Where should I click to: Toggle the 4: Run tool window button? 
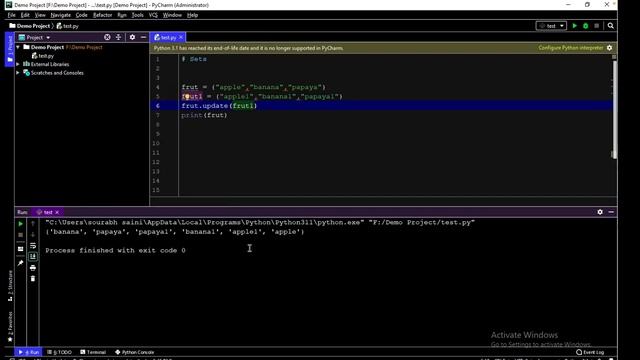tap(28, 352)
